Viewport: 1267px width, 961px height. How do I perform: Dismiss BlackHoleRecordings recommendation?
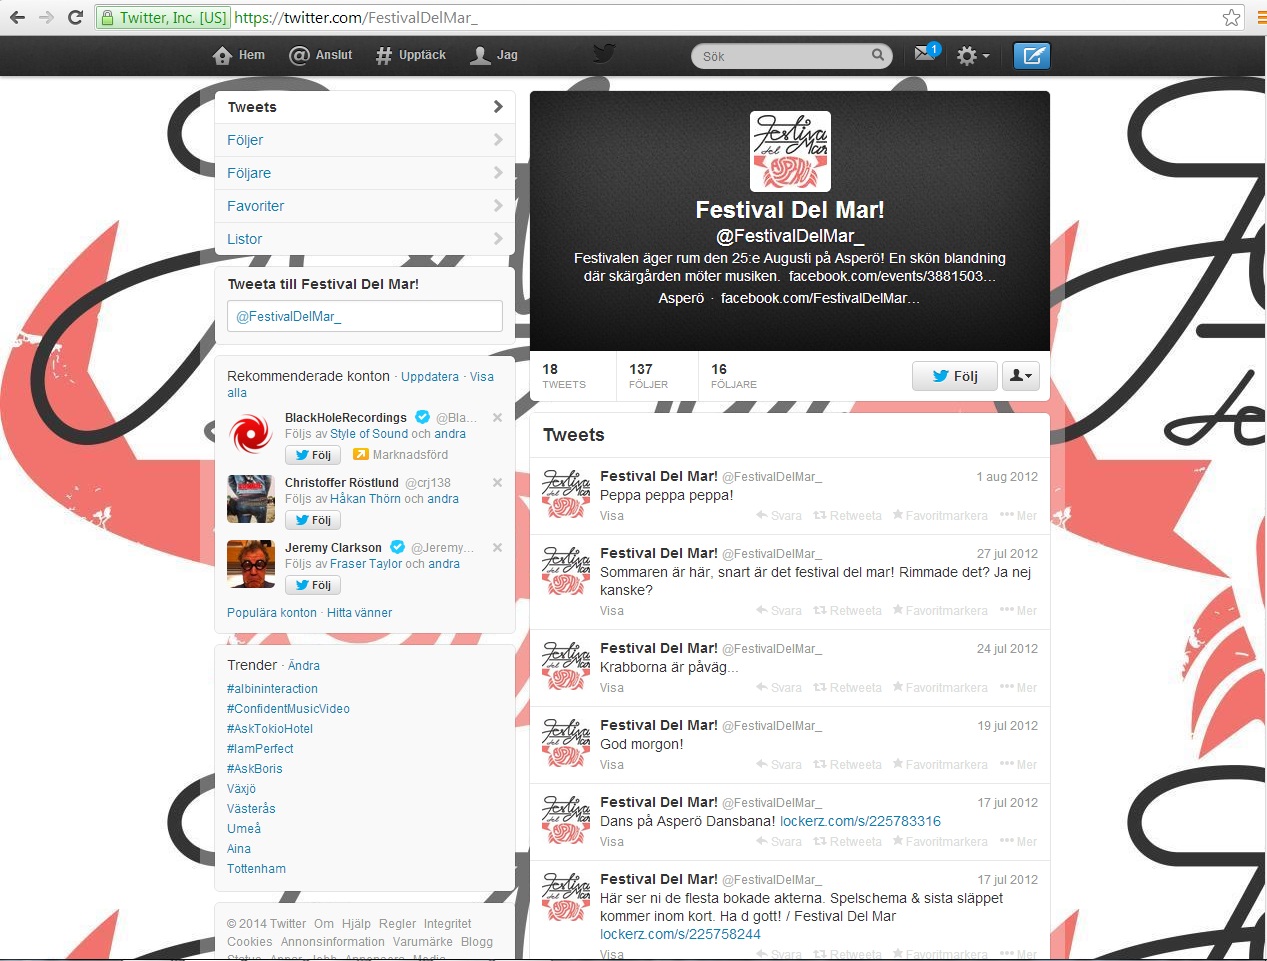pyautogui.click(x=497, y=418)
